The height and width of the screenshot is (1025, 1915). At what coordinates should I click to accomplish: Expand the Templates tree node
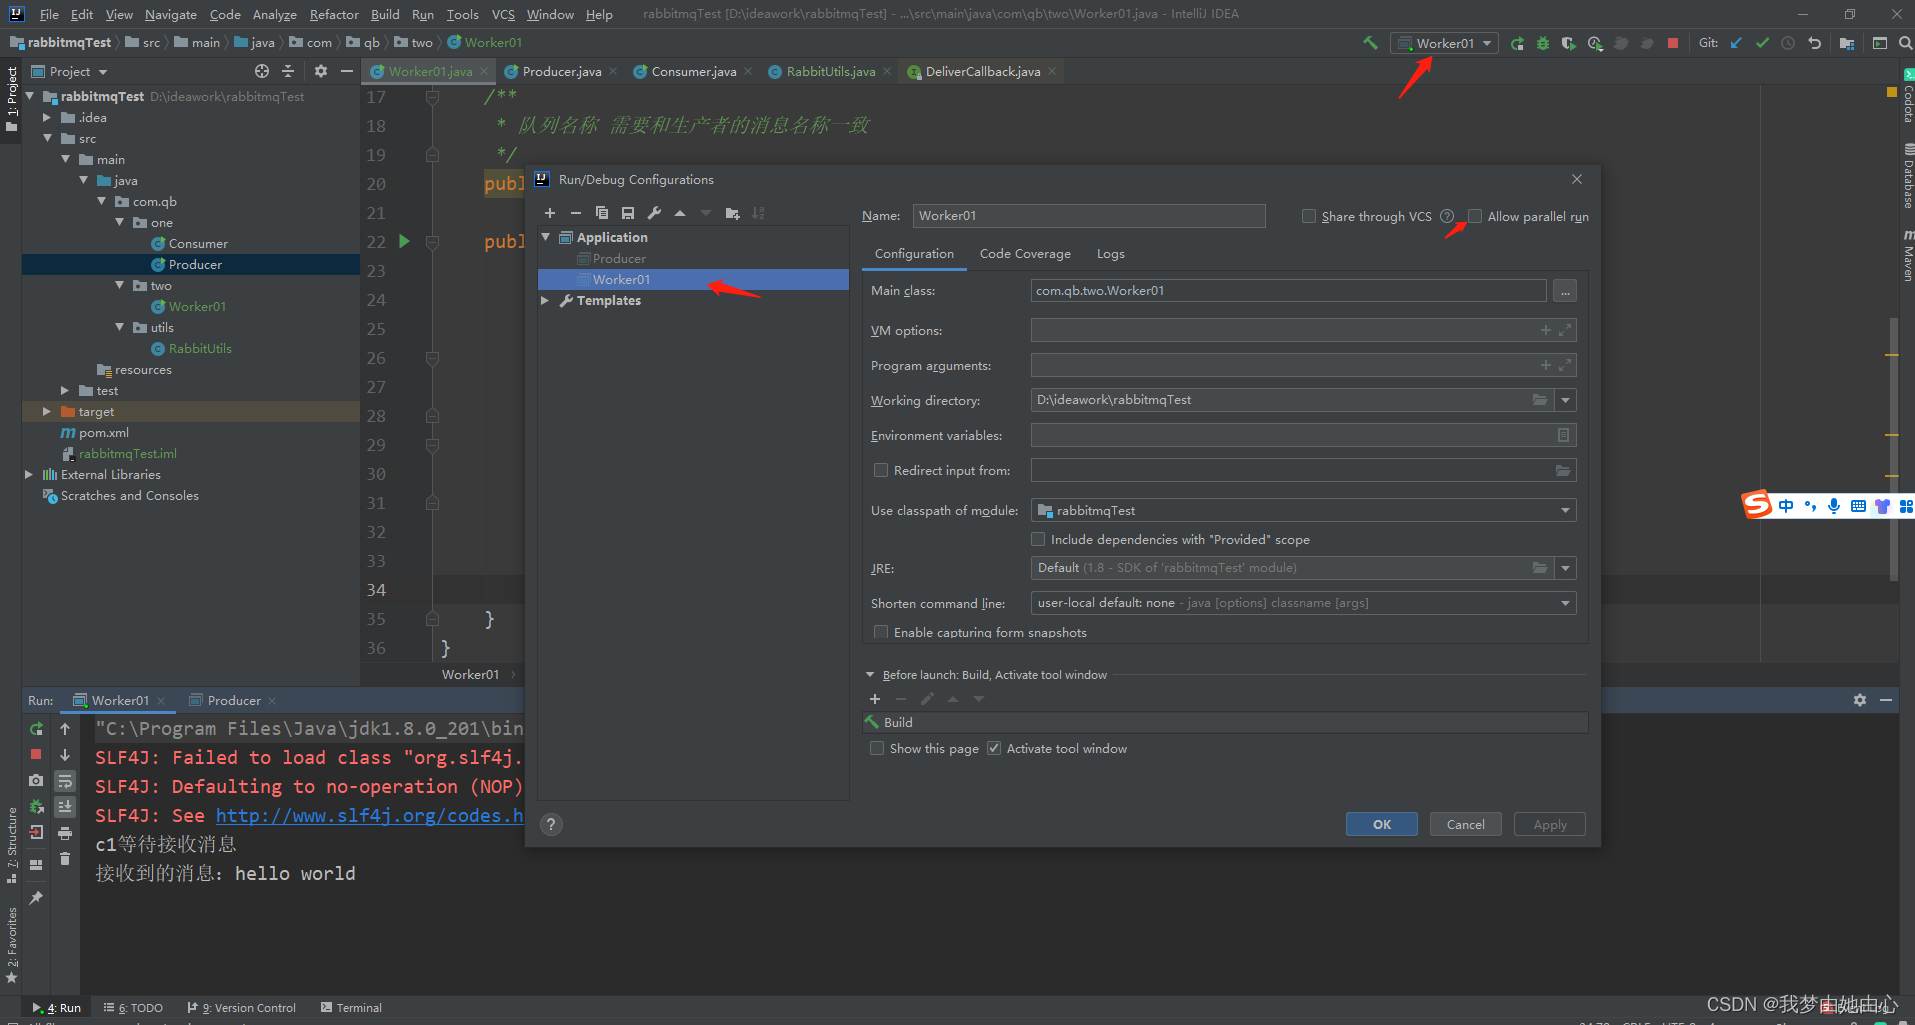pos(545,300)
